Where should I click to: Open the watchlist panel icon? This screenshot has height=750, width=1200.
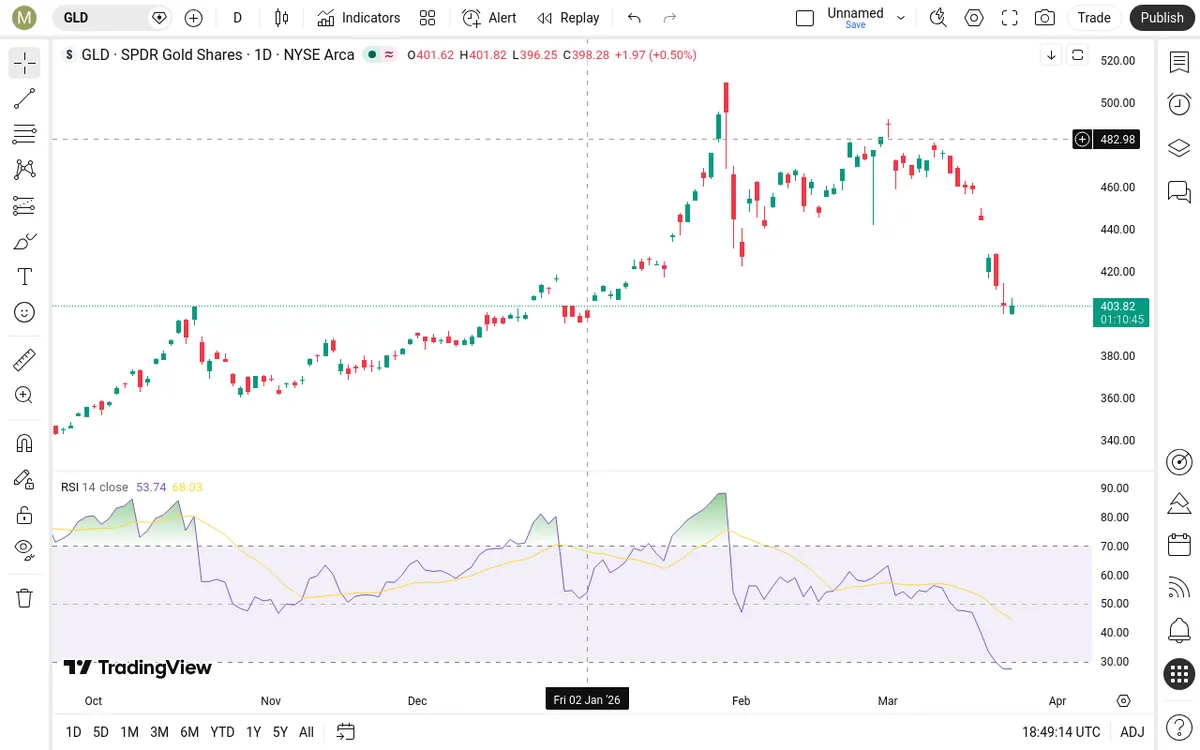tap(1179, 62)
